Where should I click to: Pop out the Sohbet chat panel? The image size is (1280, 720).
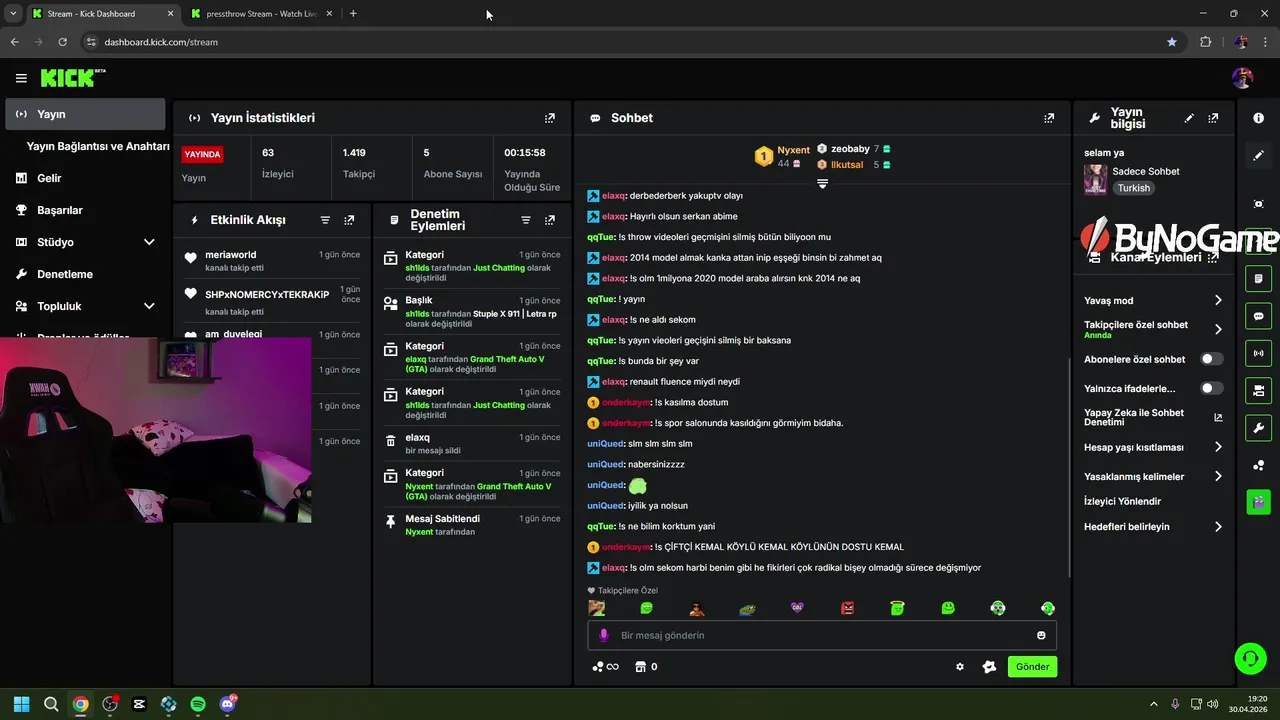point(1049,118)
